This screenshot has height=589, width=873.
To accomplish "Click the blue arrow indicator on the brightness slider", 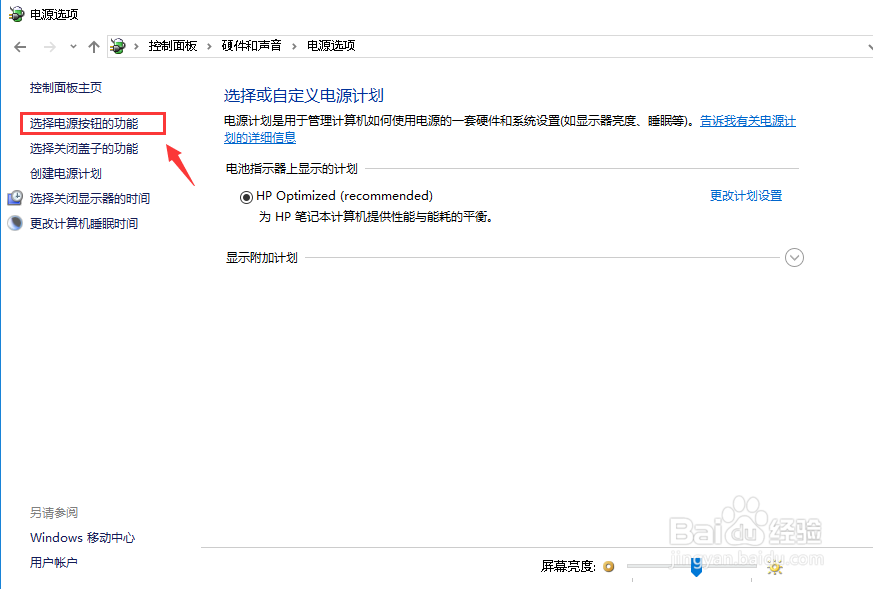I will [x=697, y=569].
